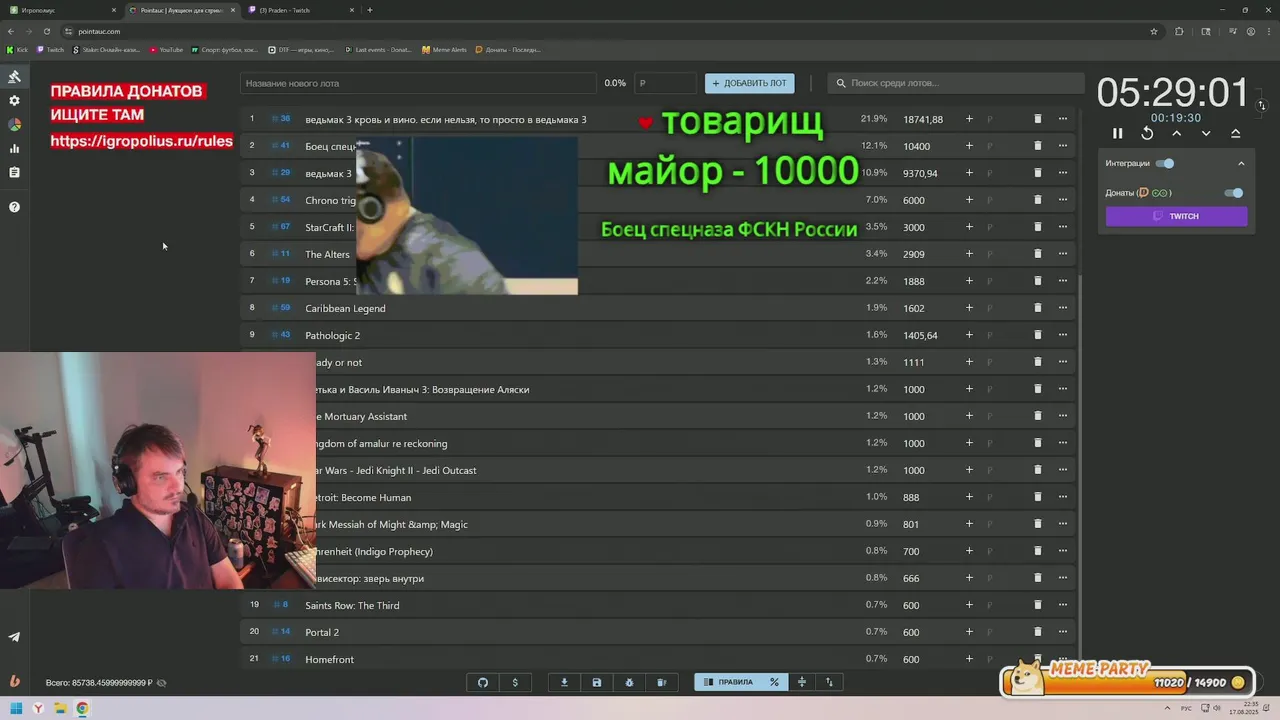Viewport: 1280px width, 720px height.
Task: Click the Название нового лота input field
Action: pos(418,83)
